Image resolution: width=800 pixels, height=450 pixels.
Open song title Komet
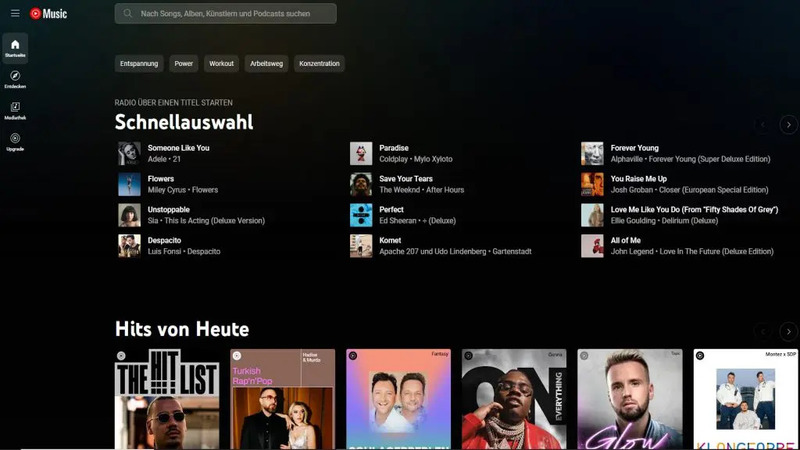(390, 240)
